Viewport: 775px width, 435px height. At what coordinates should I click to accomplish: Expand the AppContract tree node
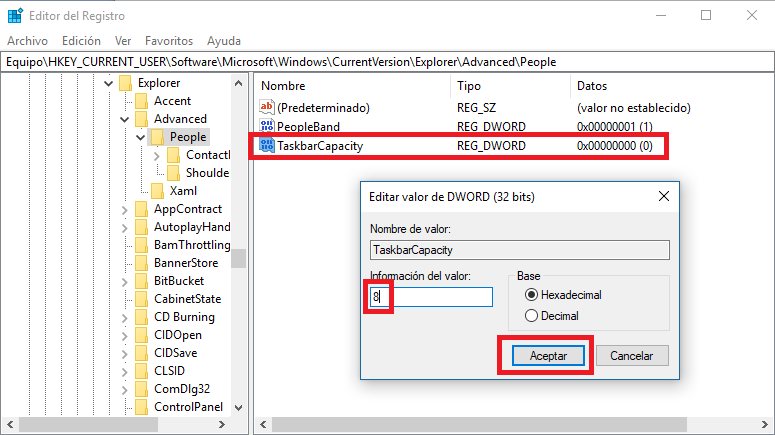click(x=125, y=210)
